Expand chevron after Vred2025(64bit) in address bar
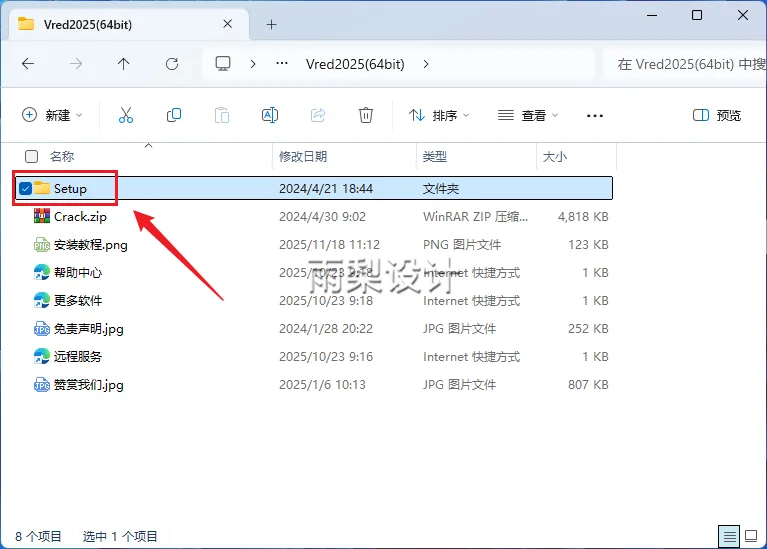 click(x=426, y=64)
